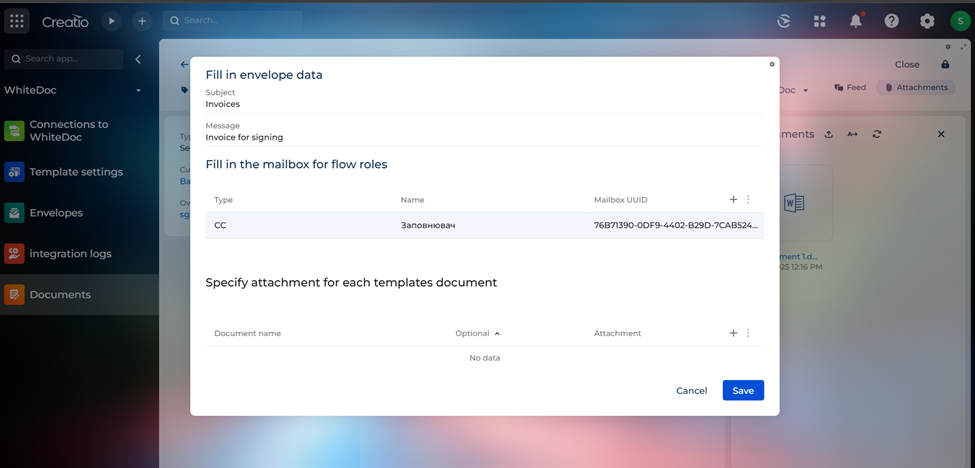Open the app launcher grid icon
This screenshot has width=975, height=468.
(x=17, y=21)
